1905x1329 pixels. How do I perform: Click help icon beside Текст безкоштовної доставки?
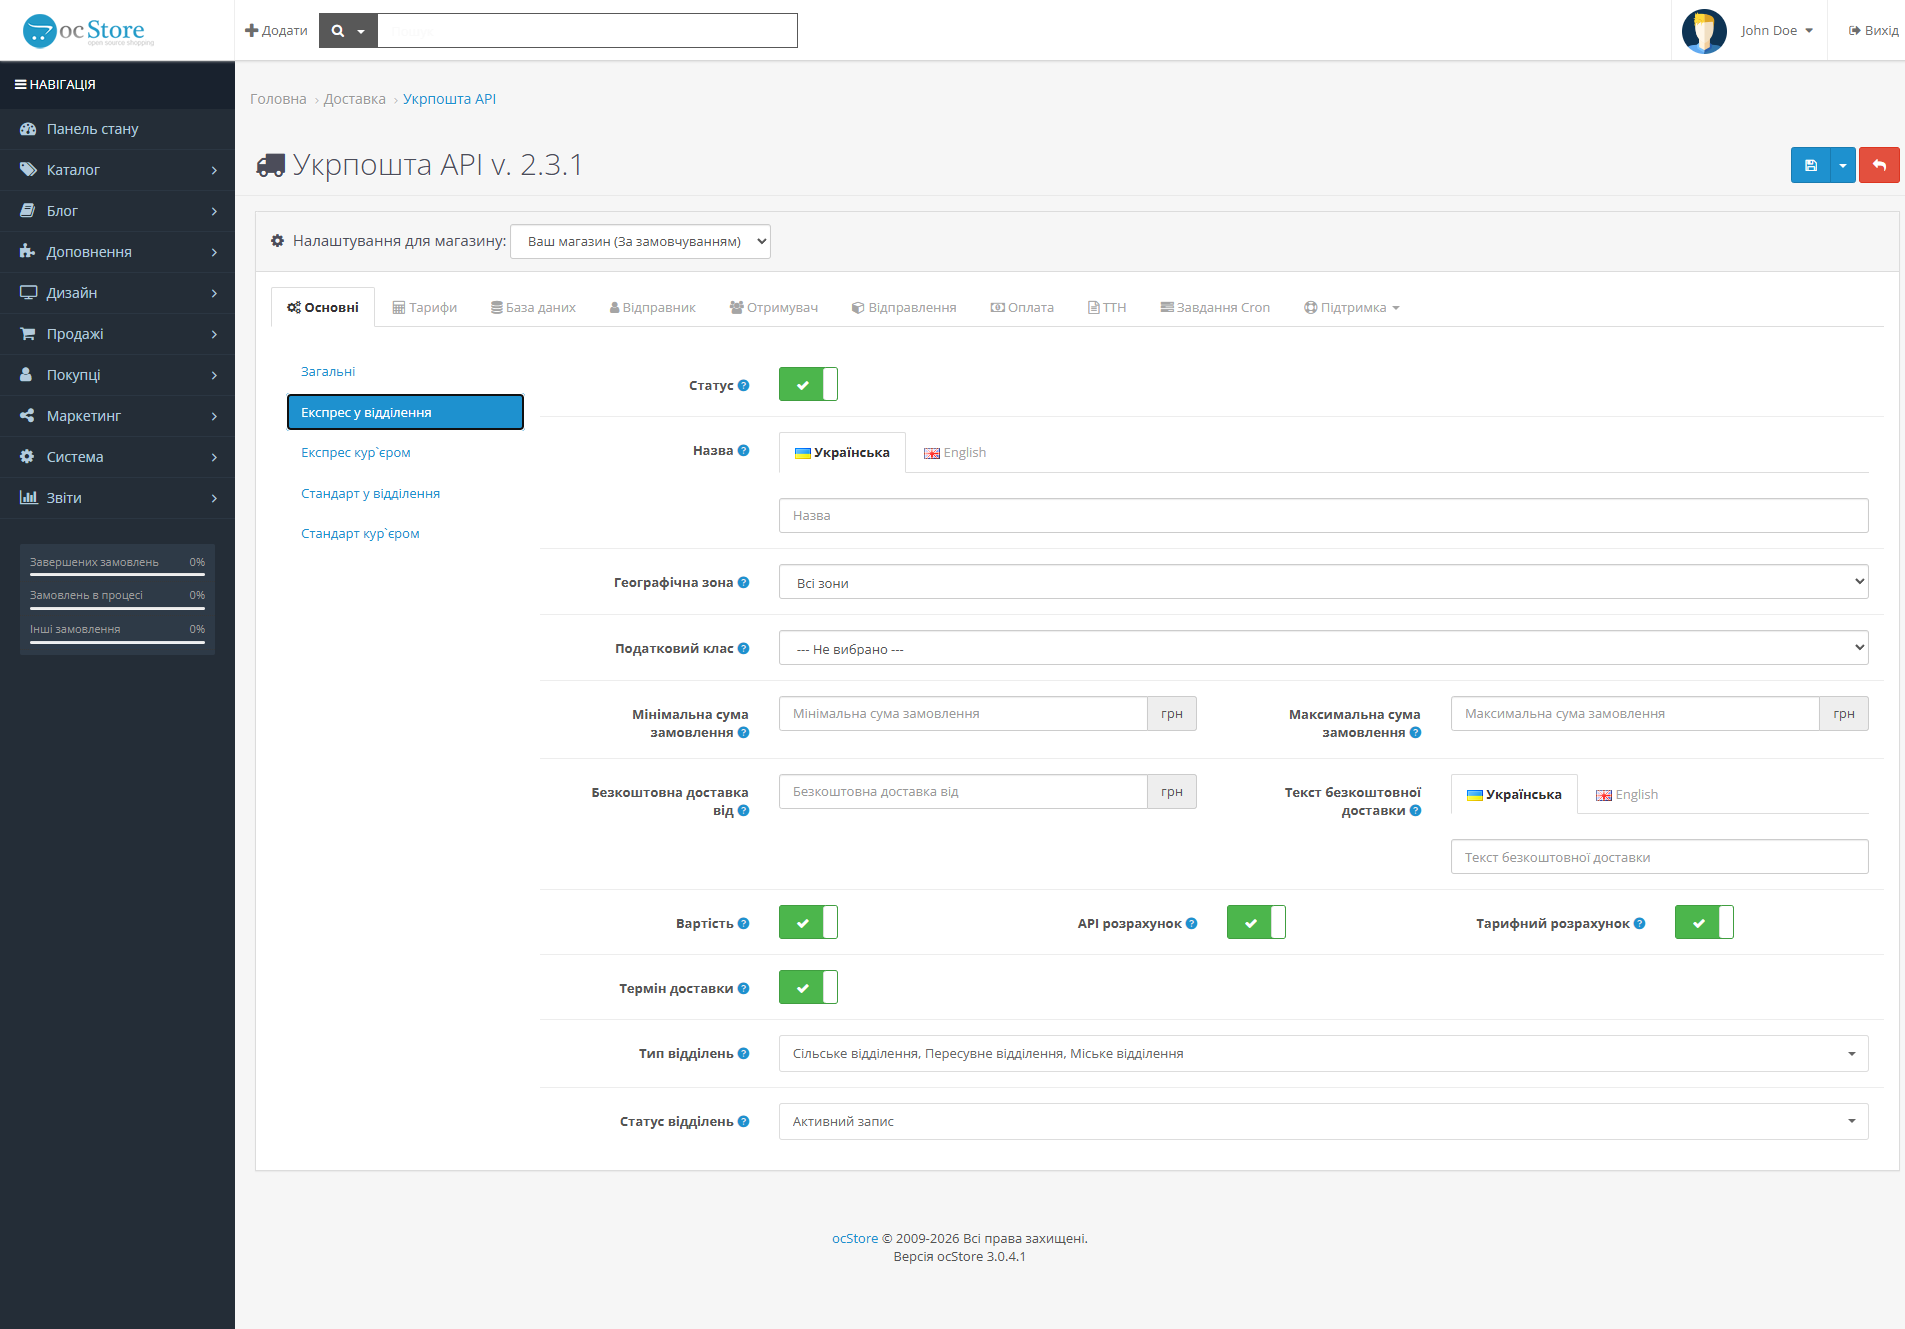click(1415, 810)
